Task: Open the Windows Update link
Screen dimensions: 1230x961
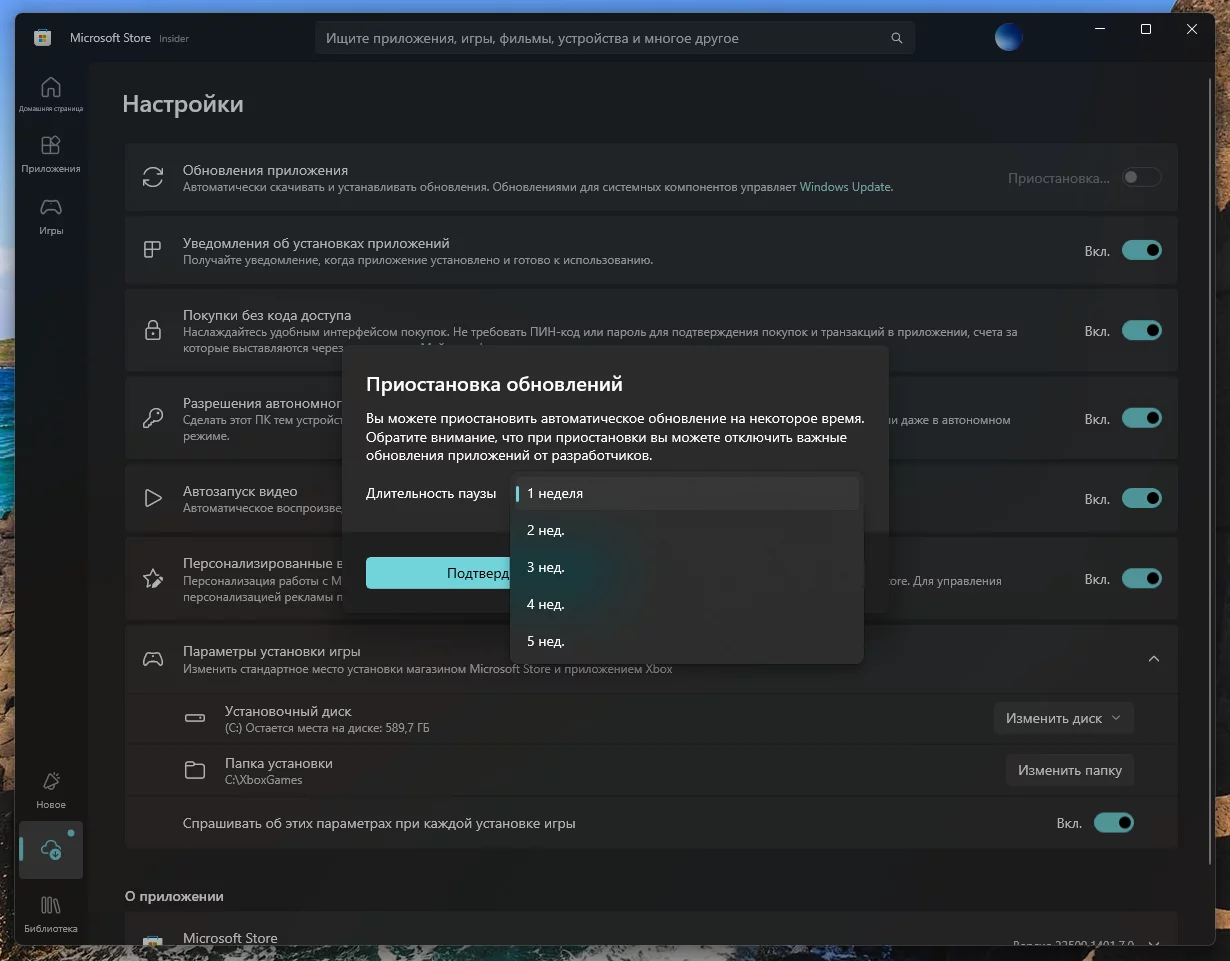Action: (845, 187)
